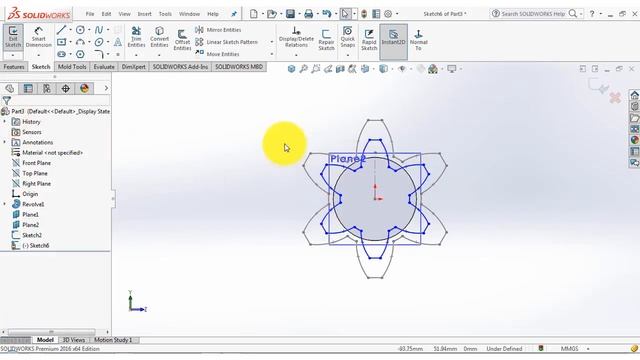
Task: Open the Tools menu
Action: pos(165,14)
